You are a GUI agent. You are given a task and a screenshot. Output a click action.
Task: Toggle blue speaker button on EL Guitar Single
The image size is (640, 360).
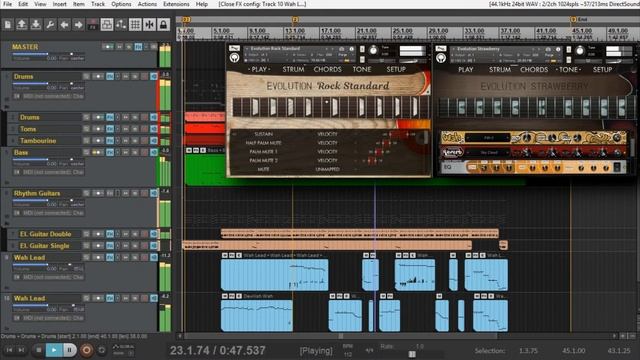[x=153, y=246]
